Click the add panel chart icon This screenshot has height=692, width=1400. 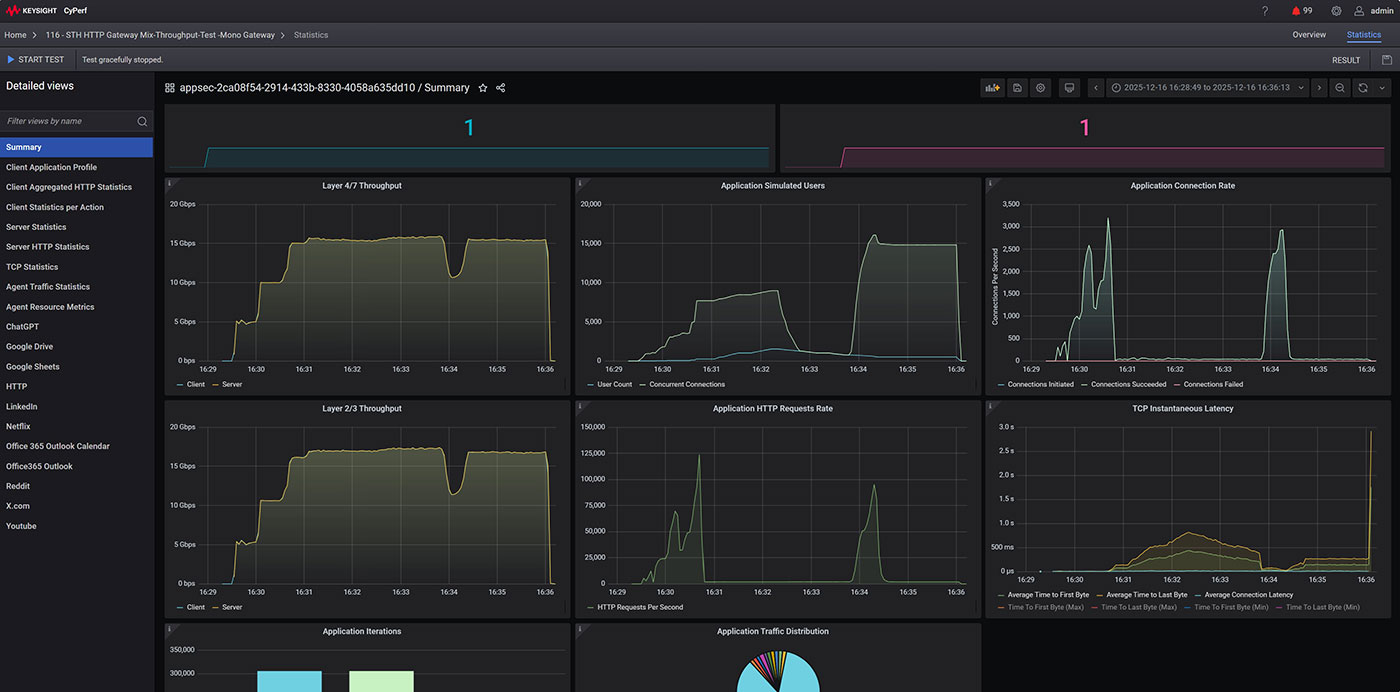tap(992, 88)
